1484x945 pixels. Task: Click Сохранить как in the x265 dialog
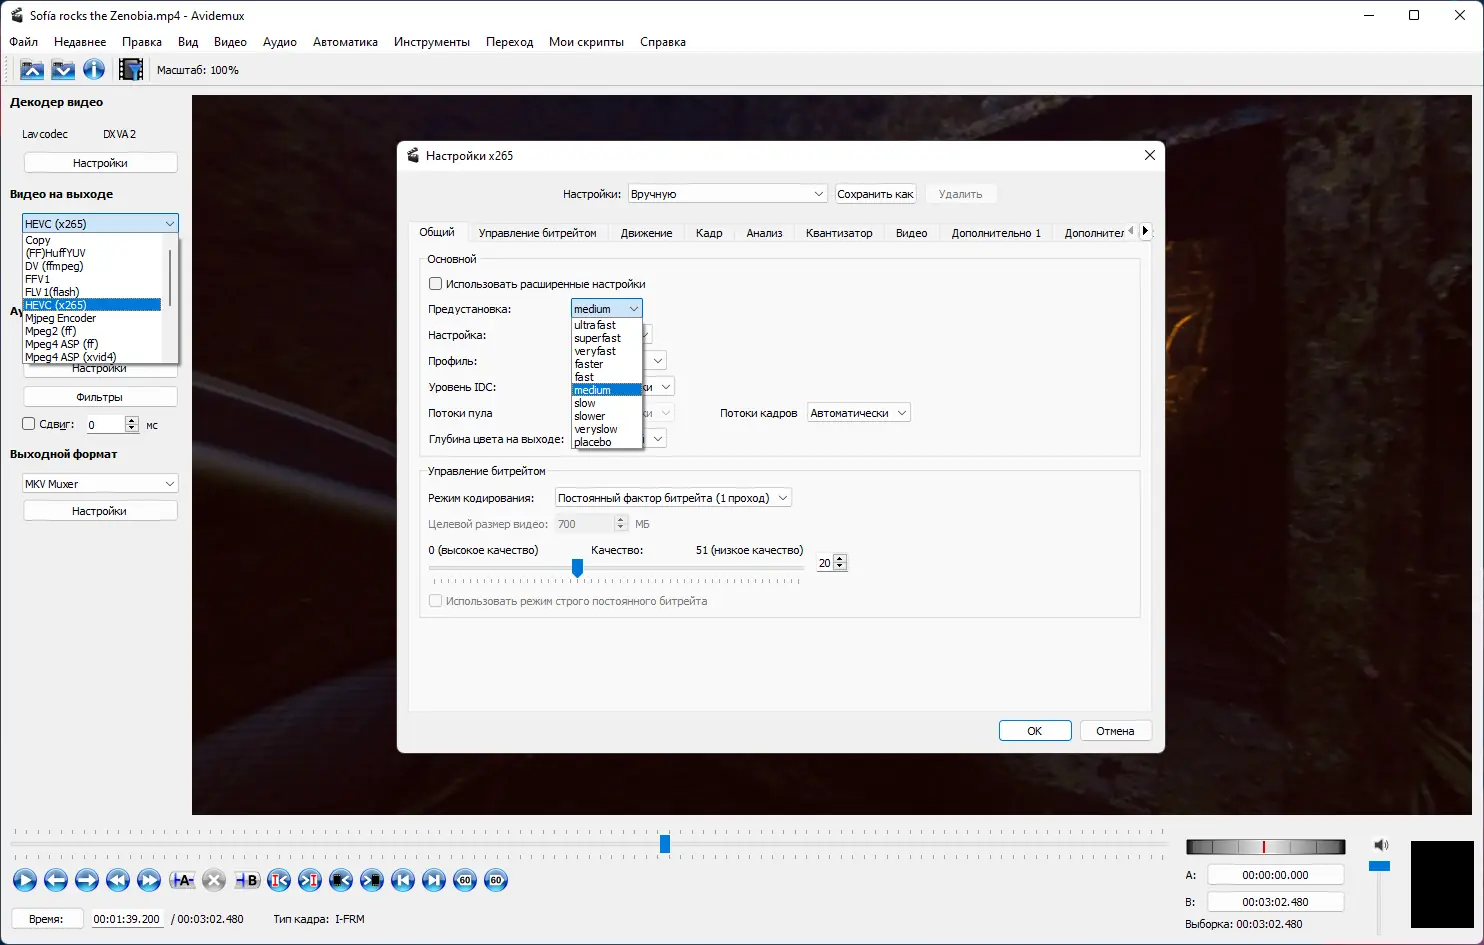click(875, 193)
